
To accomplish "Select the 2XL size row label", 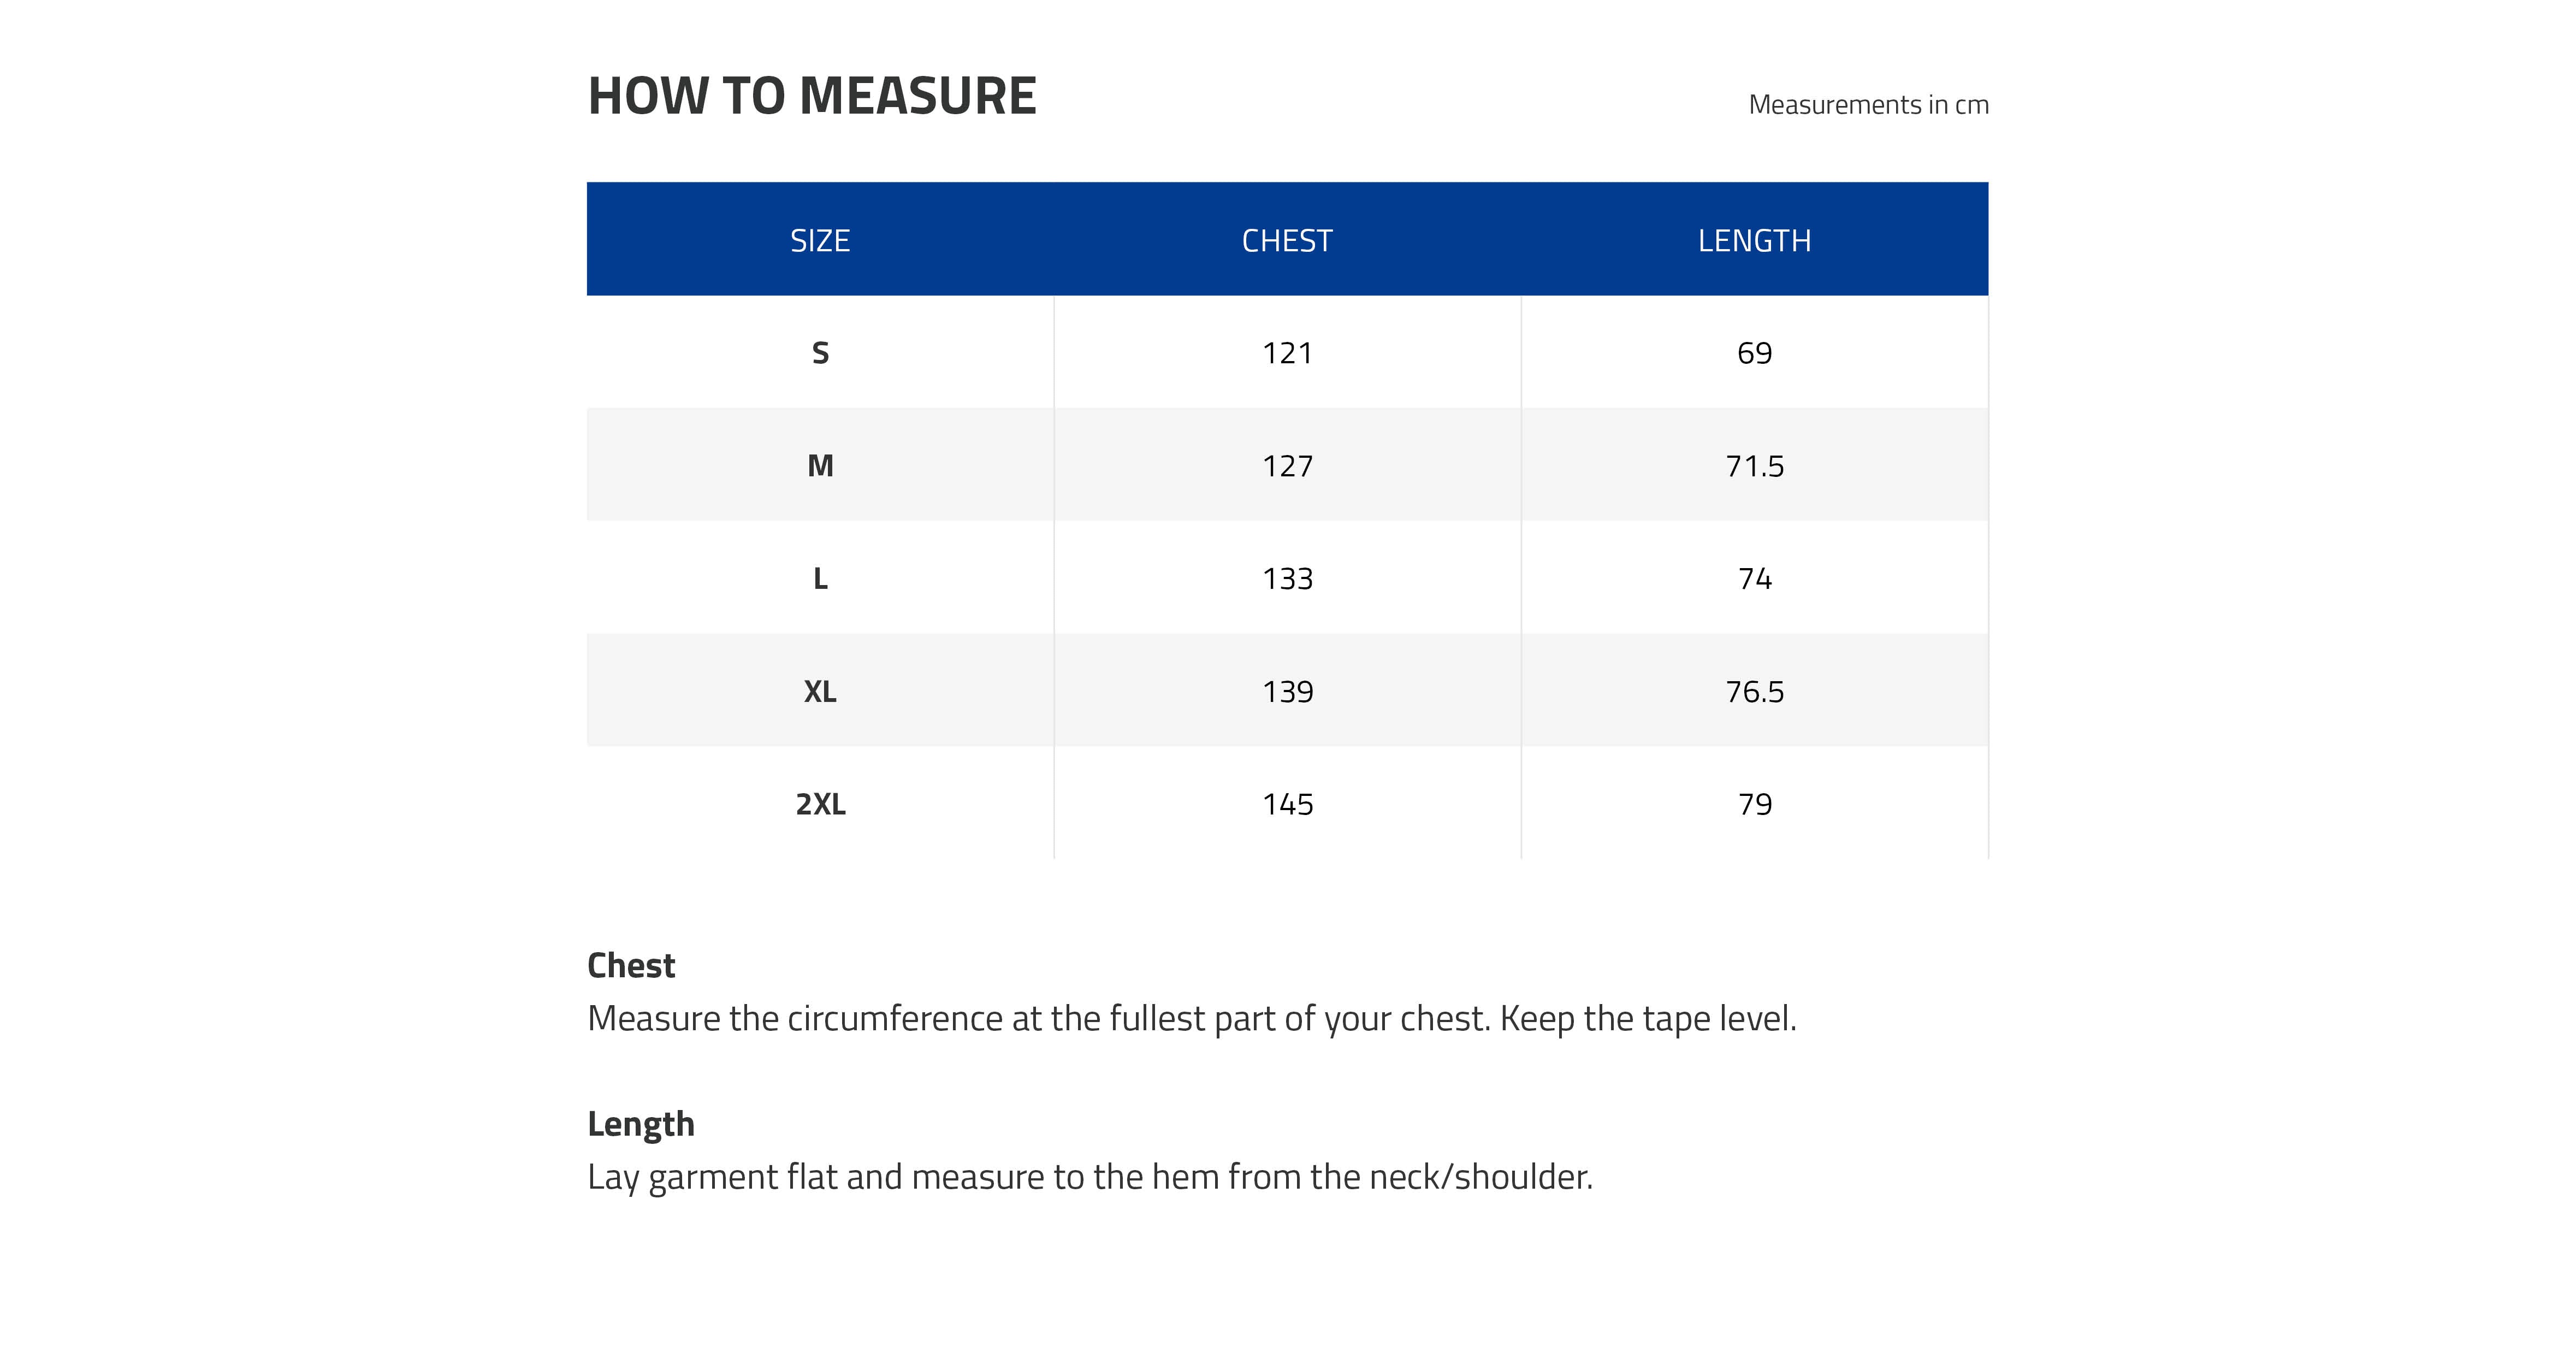I will [x=819, y=804].
